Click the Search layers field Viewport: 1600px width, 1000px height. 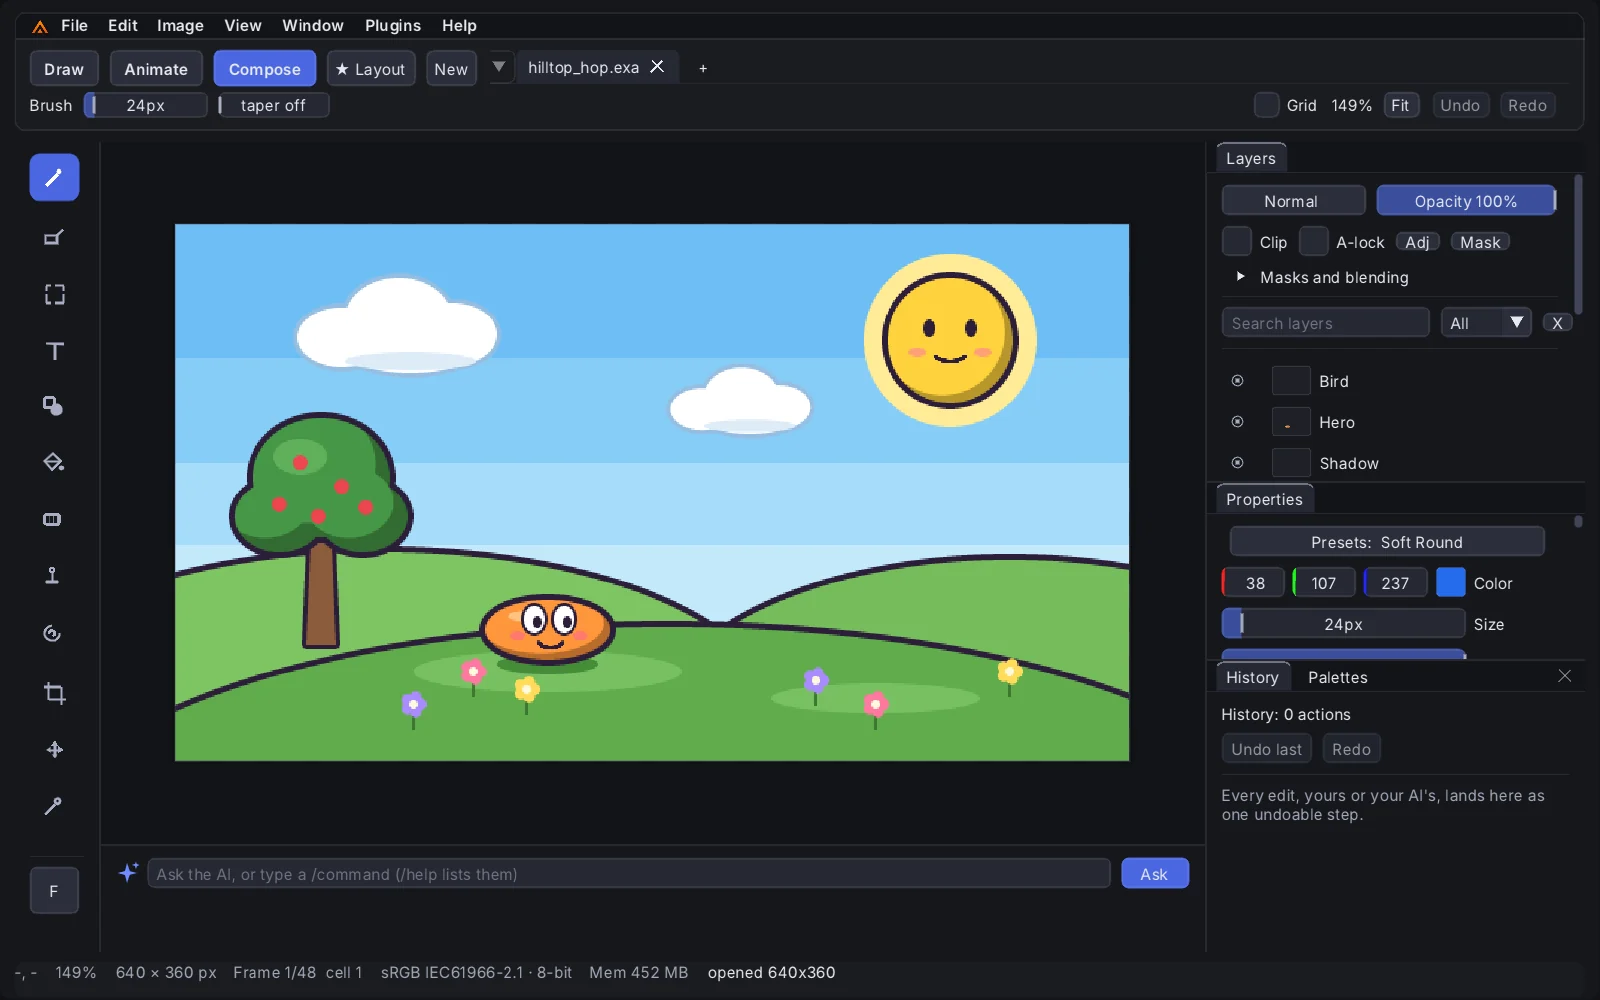1326,323
